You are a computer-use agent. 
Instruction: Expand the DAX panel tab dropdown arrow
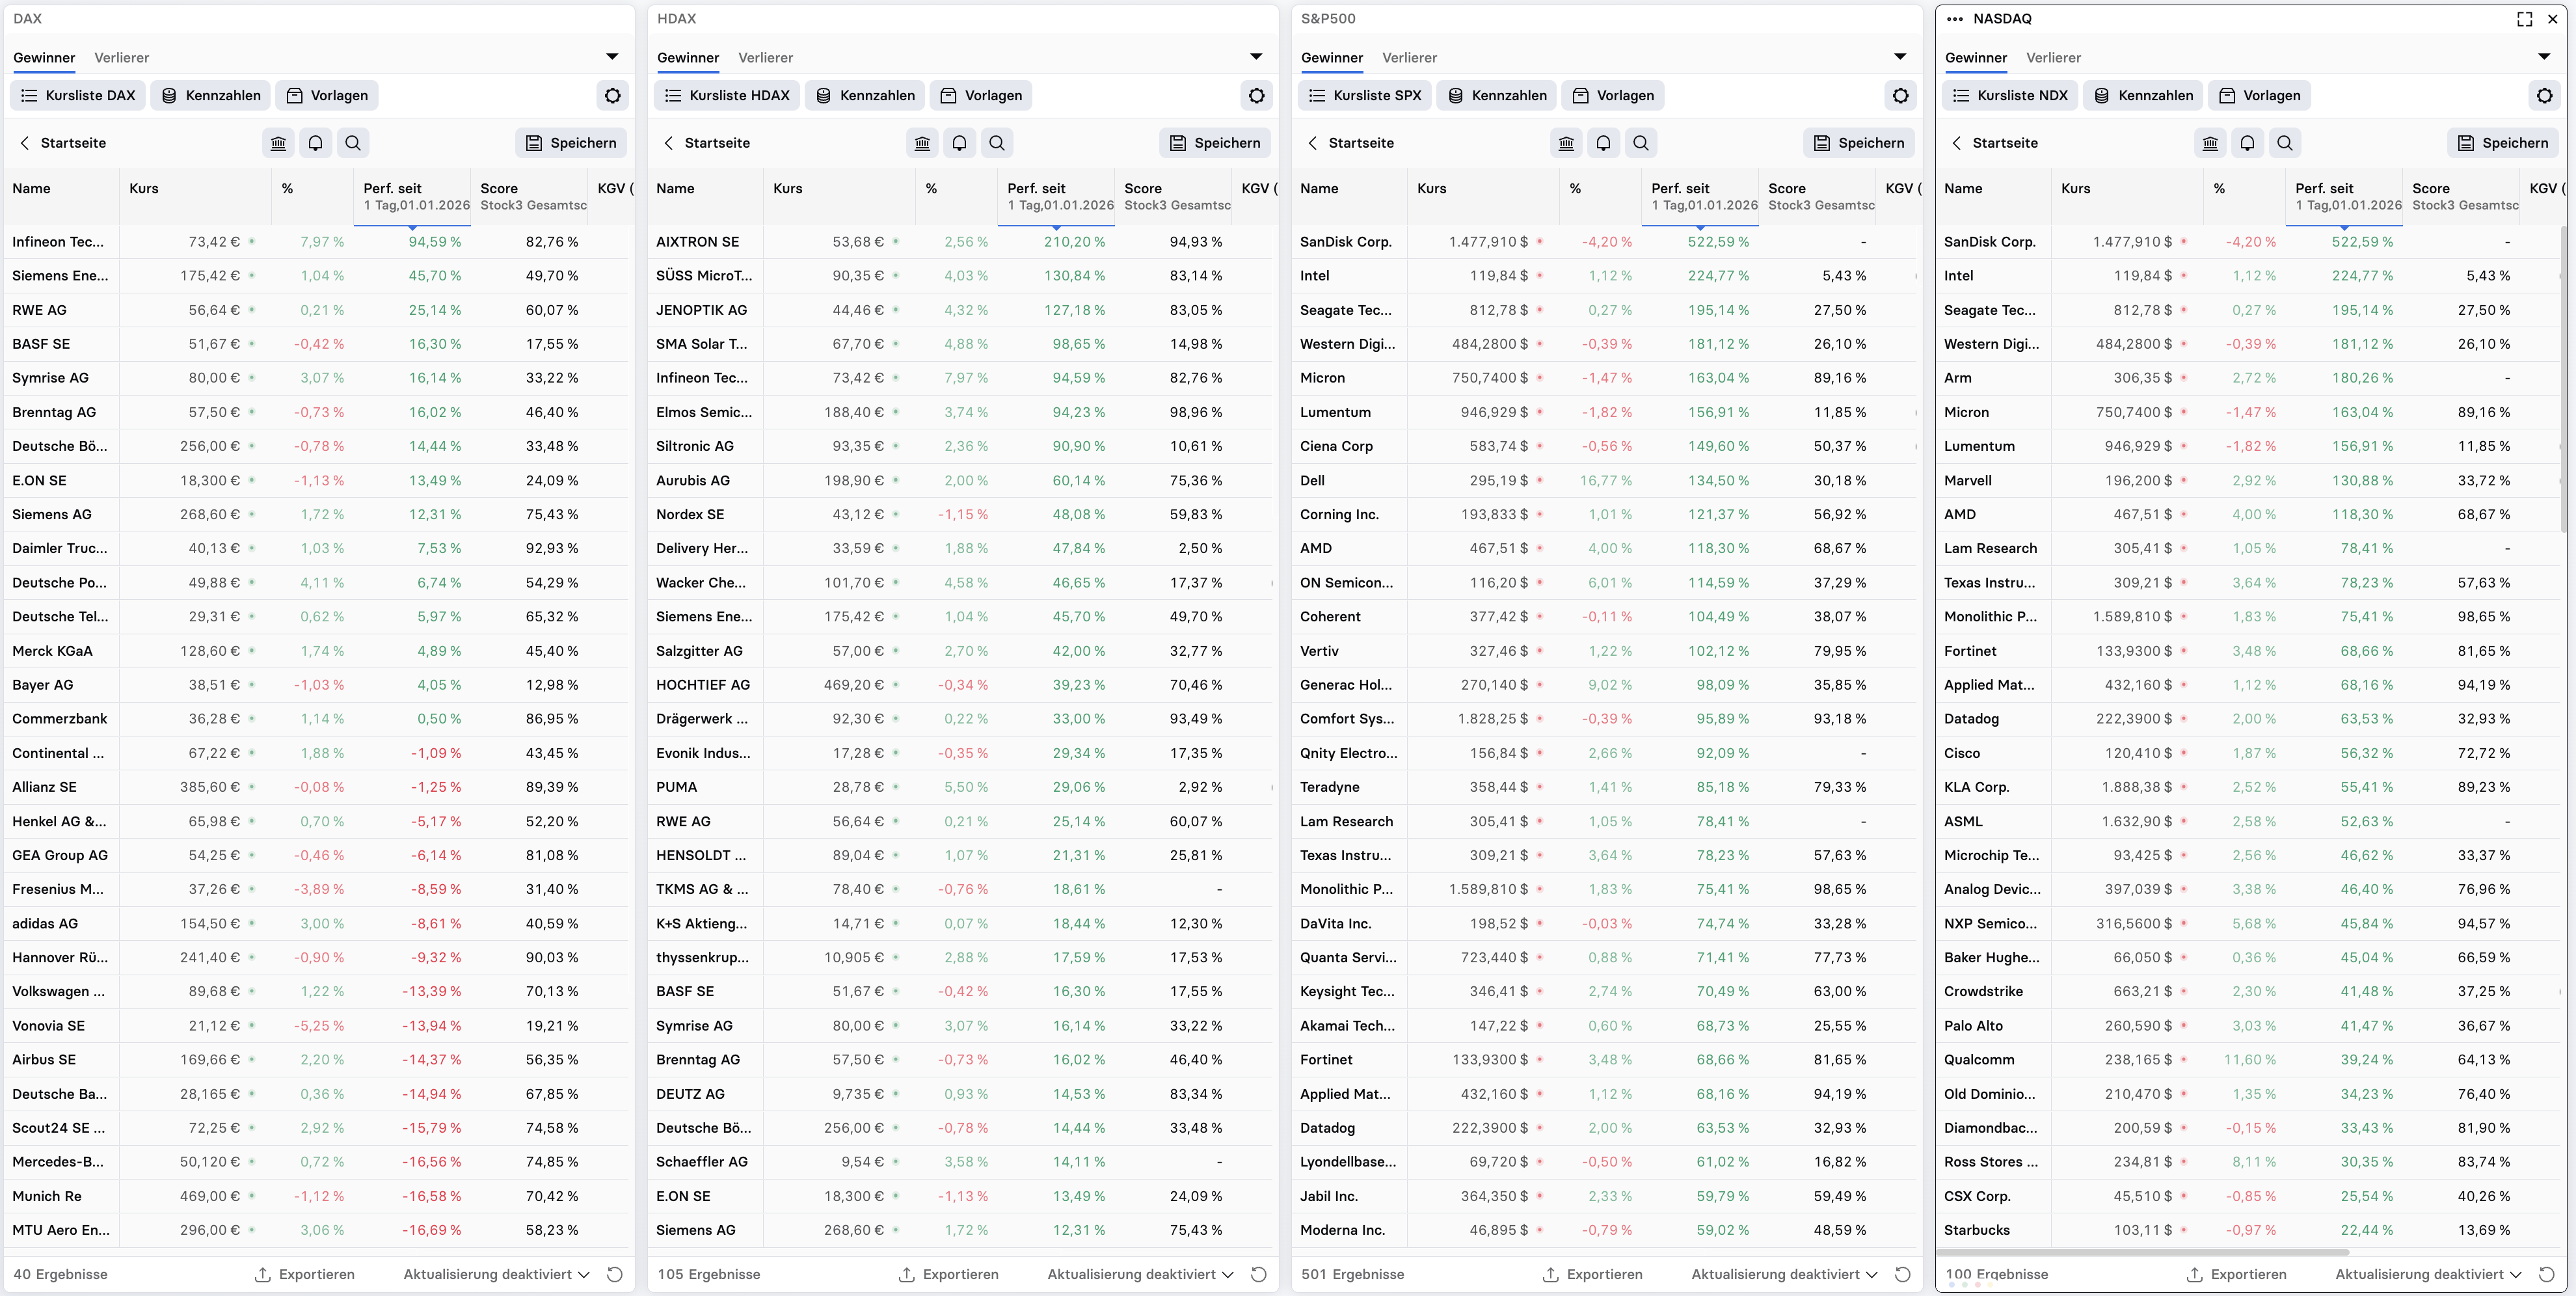[613, 57]
